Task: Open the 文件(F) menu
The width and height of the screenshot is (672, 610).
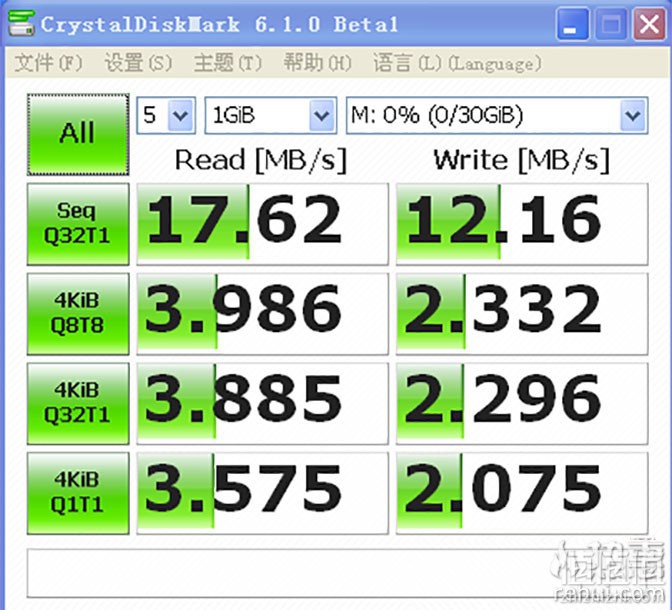Action: click(48, 63)
